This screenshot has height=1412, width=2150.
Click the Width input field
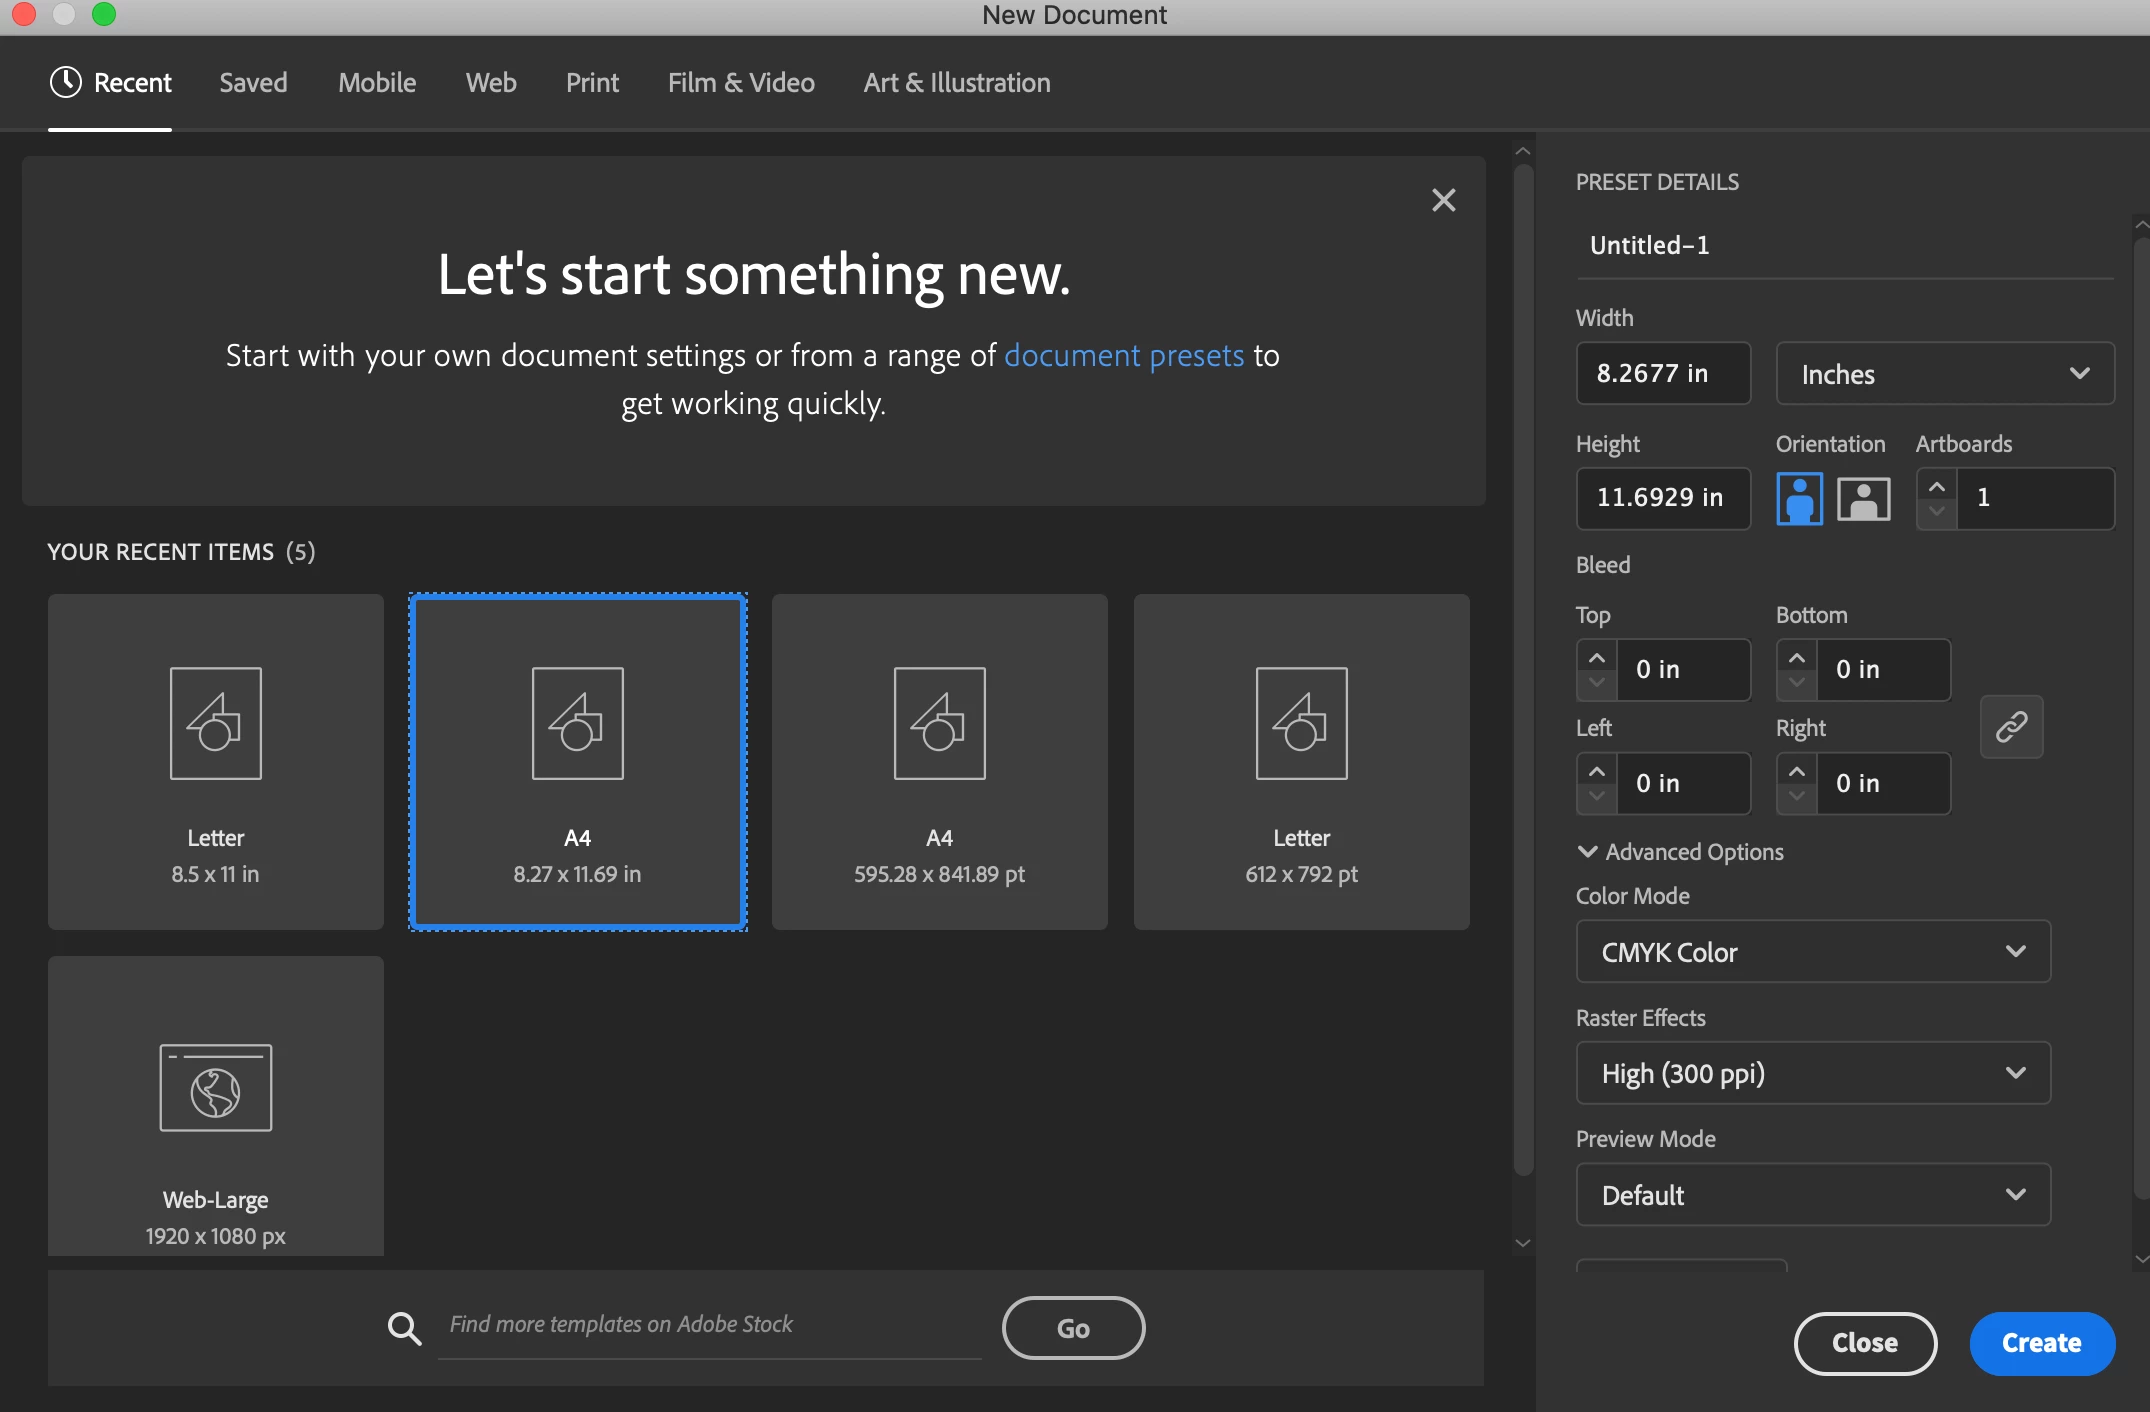1662,374
